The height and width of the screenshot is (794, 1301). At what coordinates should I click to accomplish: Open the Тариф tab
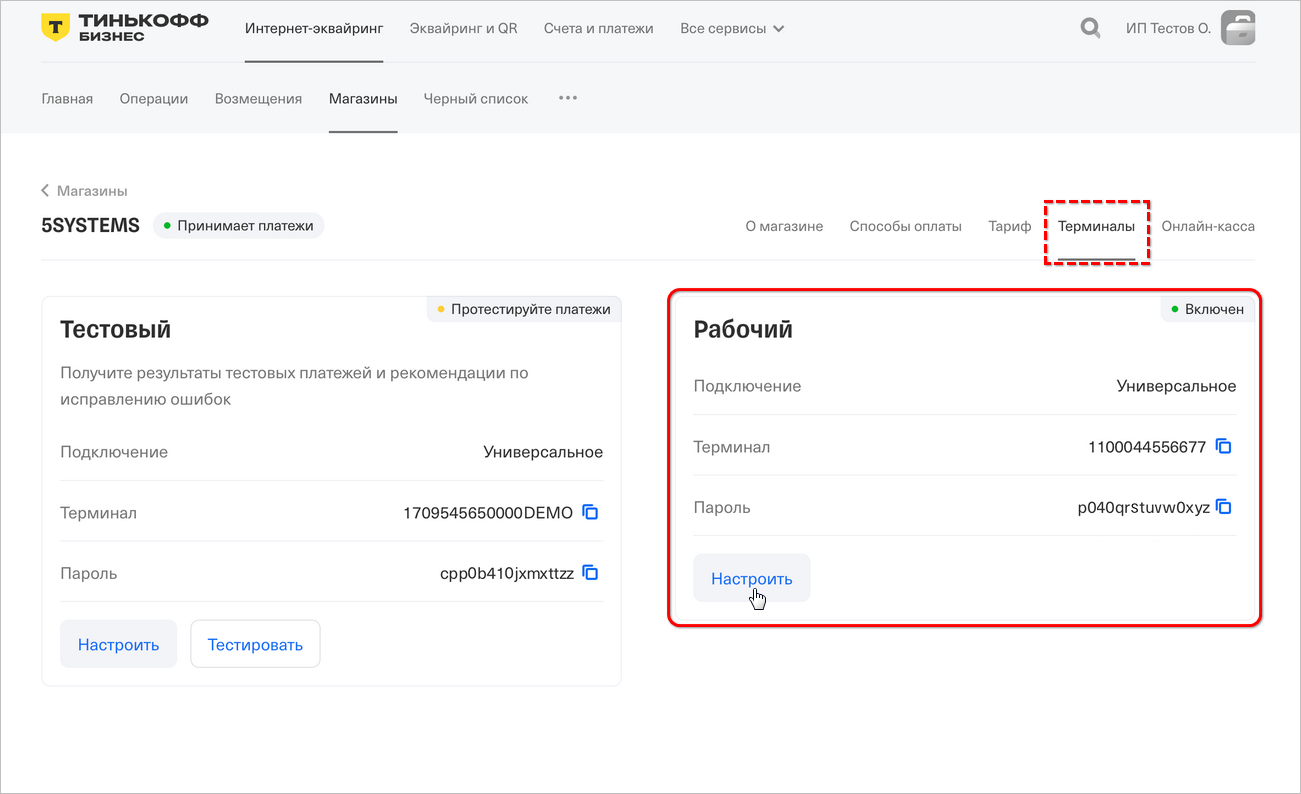pos(1010,226)
